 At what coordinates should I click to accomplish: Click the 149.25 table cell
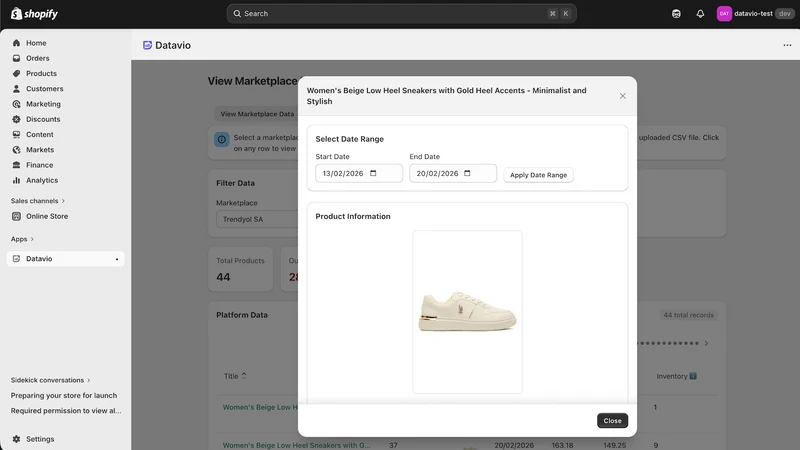pyautogui.click(x=614, y=445)
